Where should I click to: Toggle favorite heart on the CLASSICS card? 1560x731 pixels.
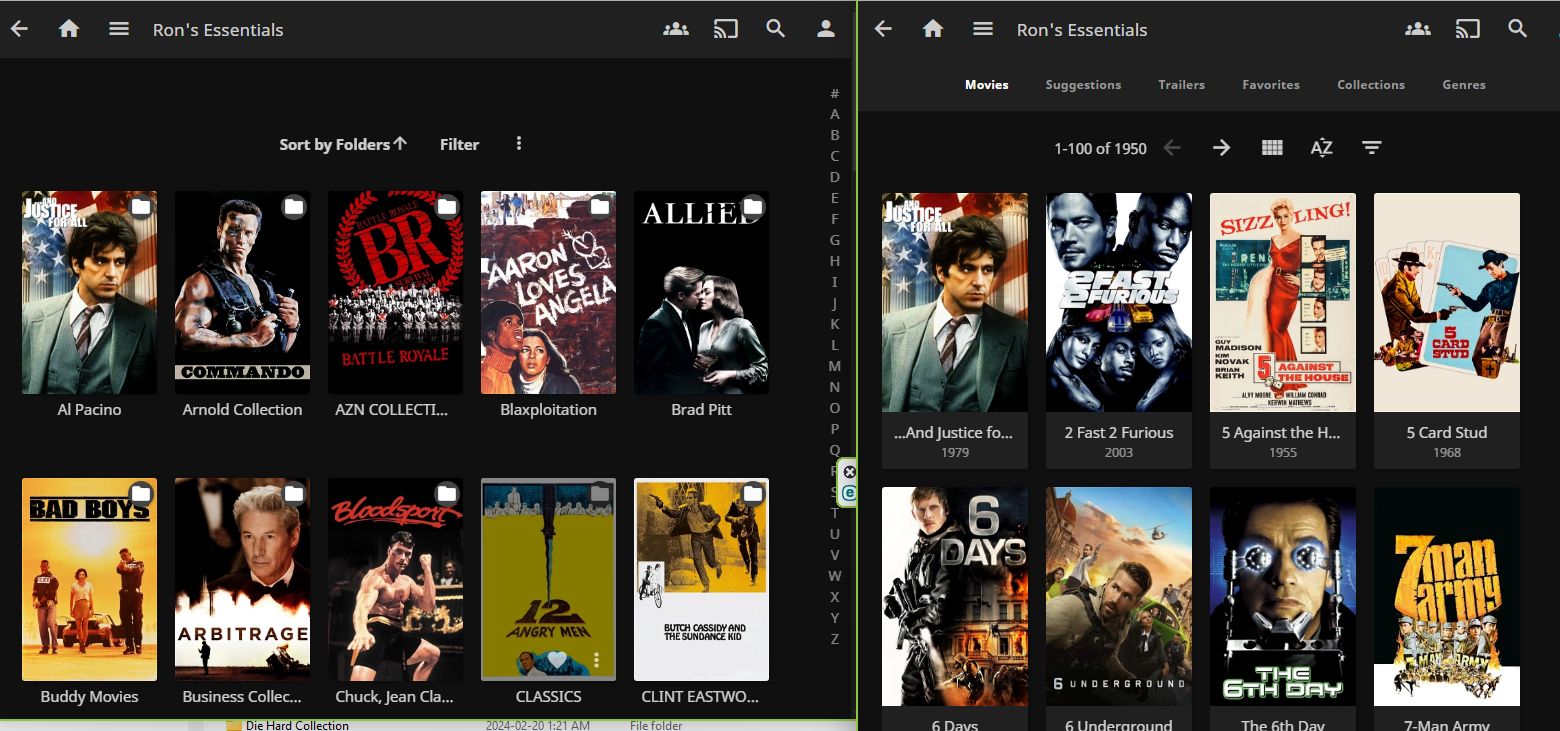pos(558,660)
